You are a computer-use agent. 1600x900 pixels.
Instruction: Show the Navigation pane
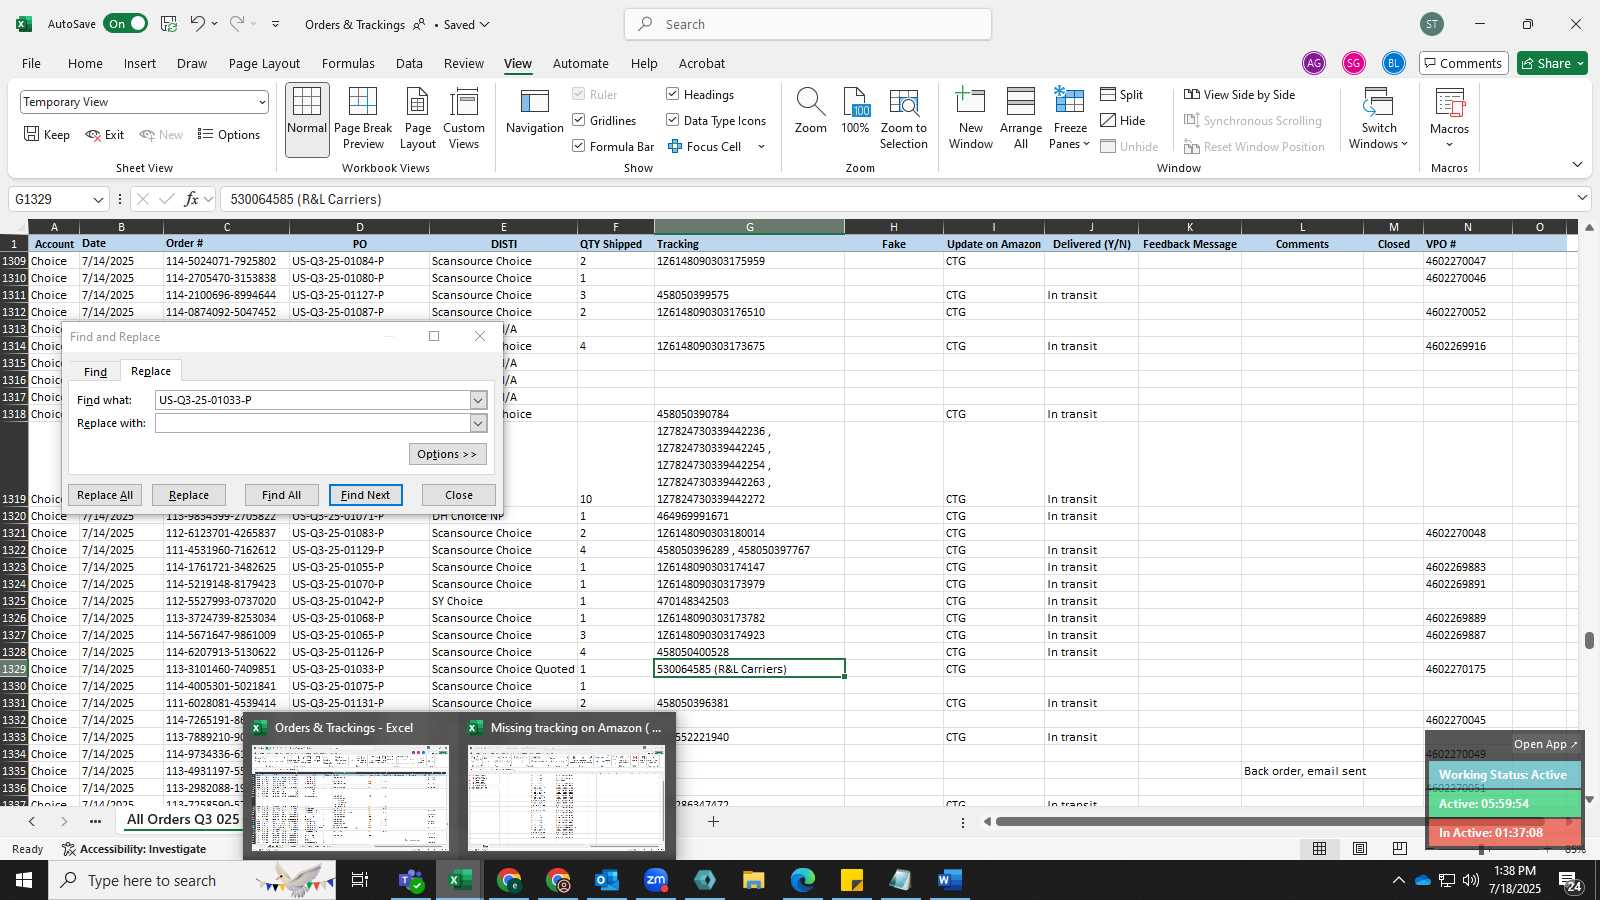(535, 113)
